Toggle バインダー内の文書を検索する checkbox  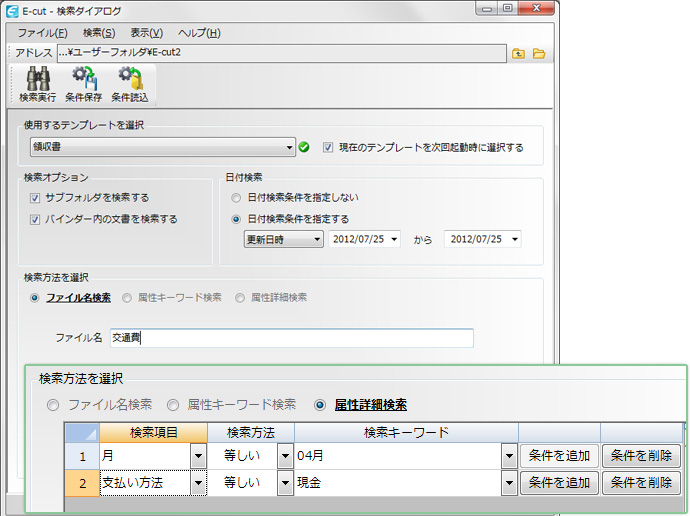coord(35,219)
